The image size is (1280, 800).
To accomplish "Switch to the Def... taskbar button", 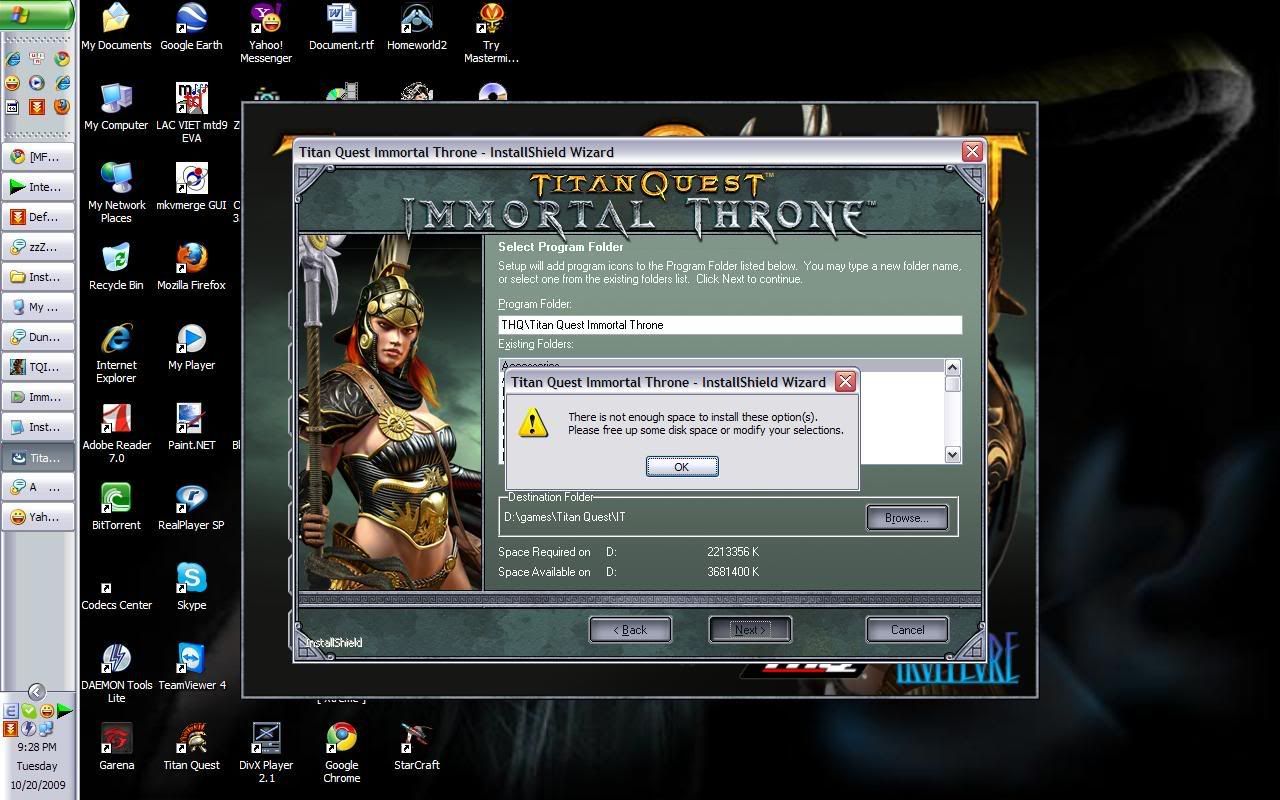I will tap(37, 217).
